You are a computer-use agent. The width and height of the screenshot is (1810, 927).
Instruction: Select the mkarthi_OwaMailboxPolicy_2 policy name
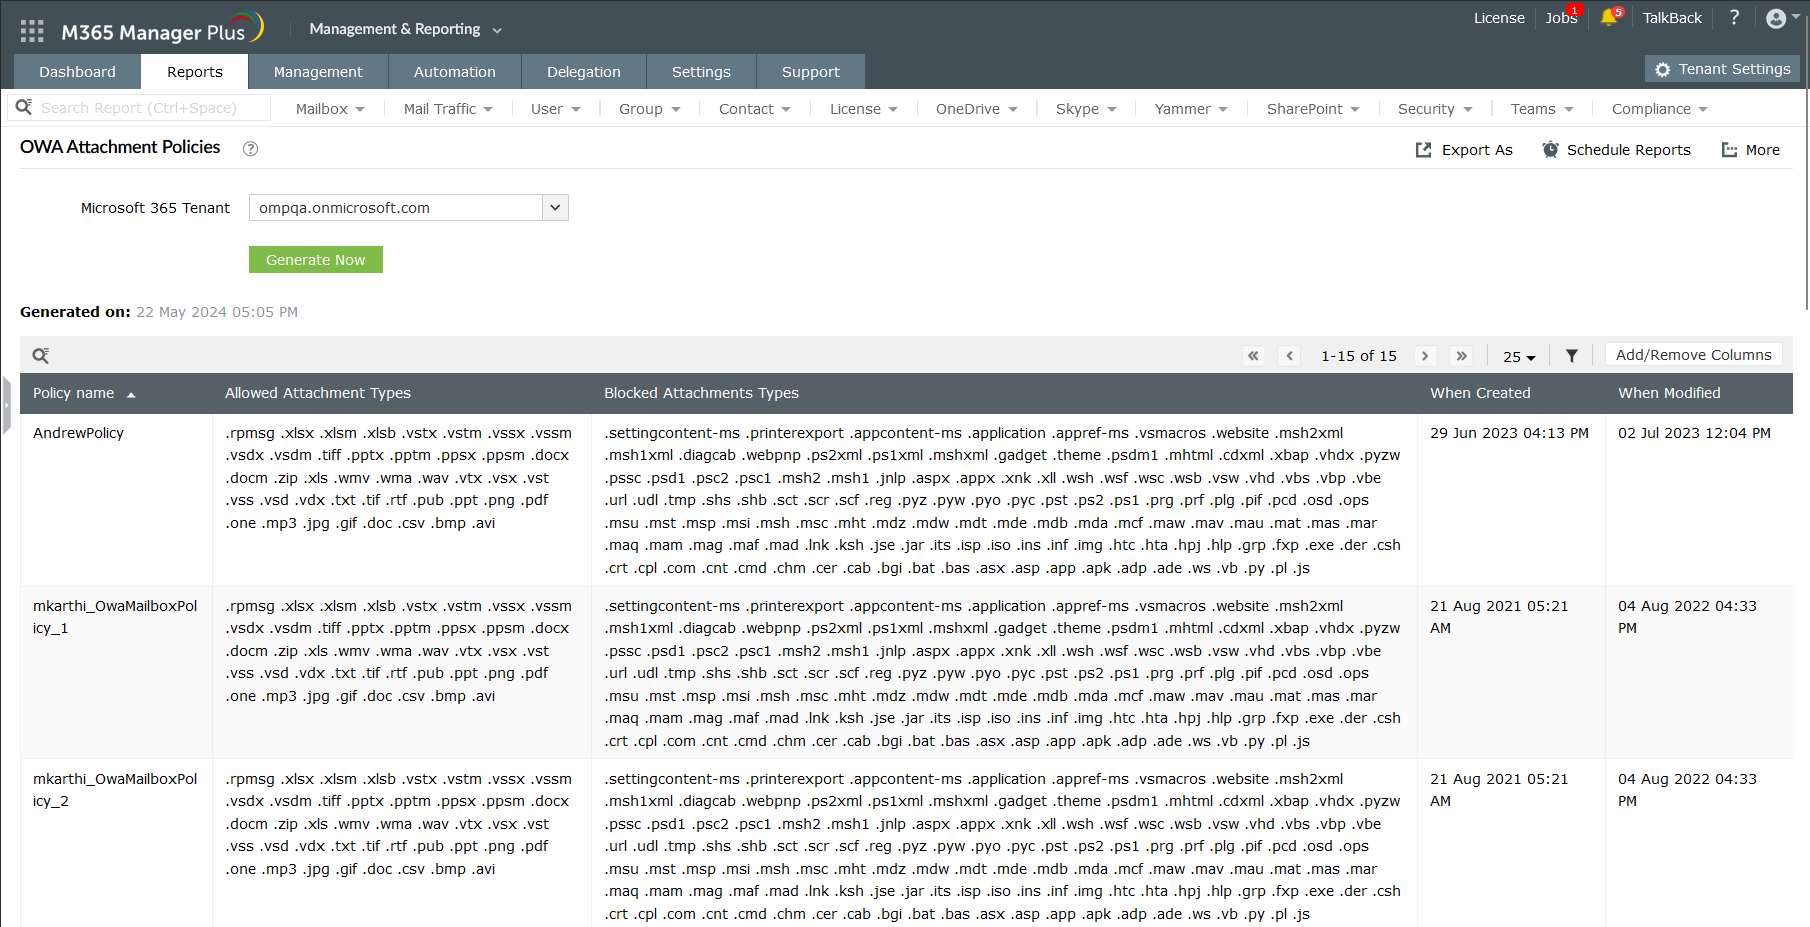pos(115,790)
